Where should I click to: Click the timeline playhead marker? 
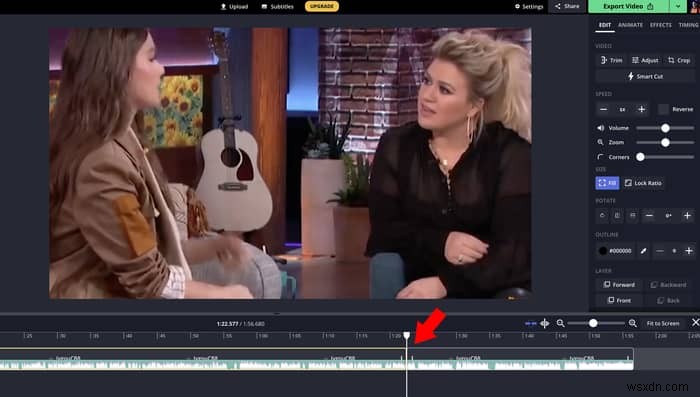click(407, 335)
